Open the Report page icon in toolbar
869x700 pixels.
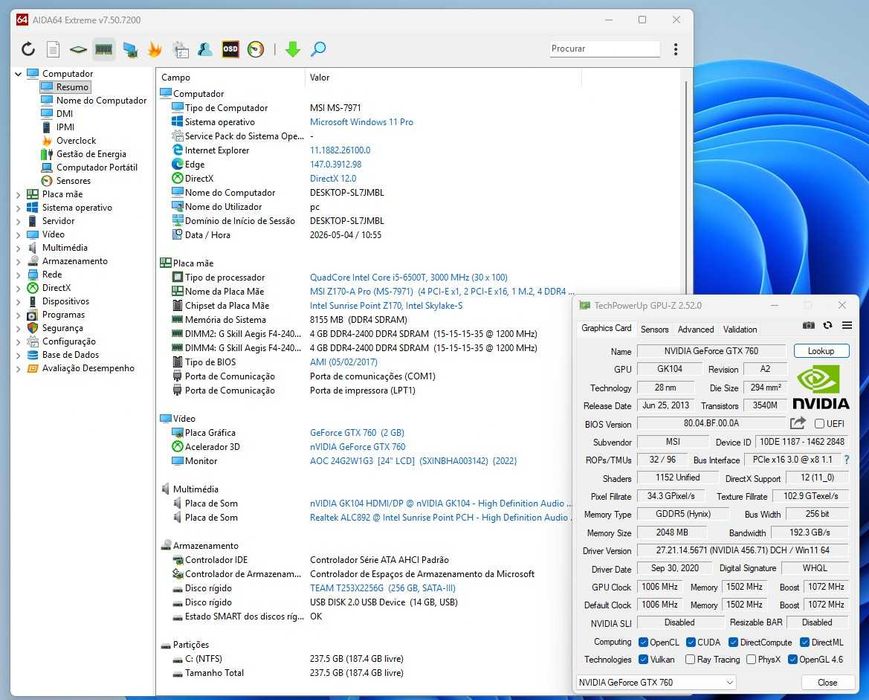[53, 49]
